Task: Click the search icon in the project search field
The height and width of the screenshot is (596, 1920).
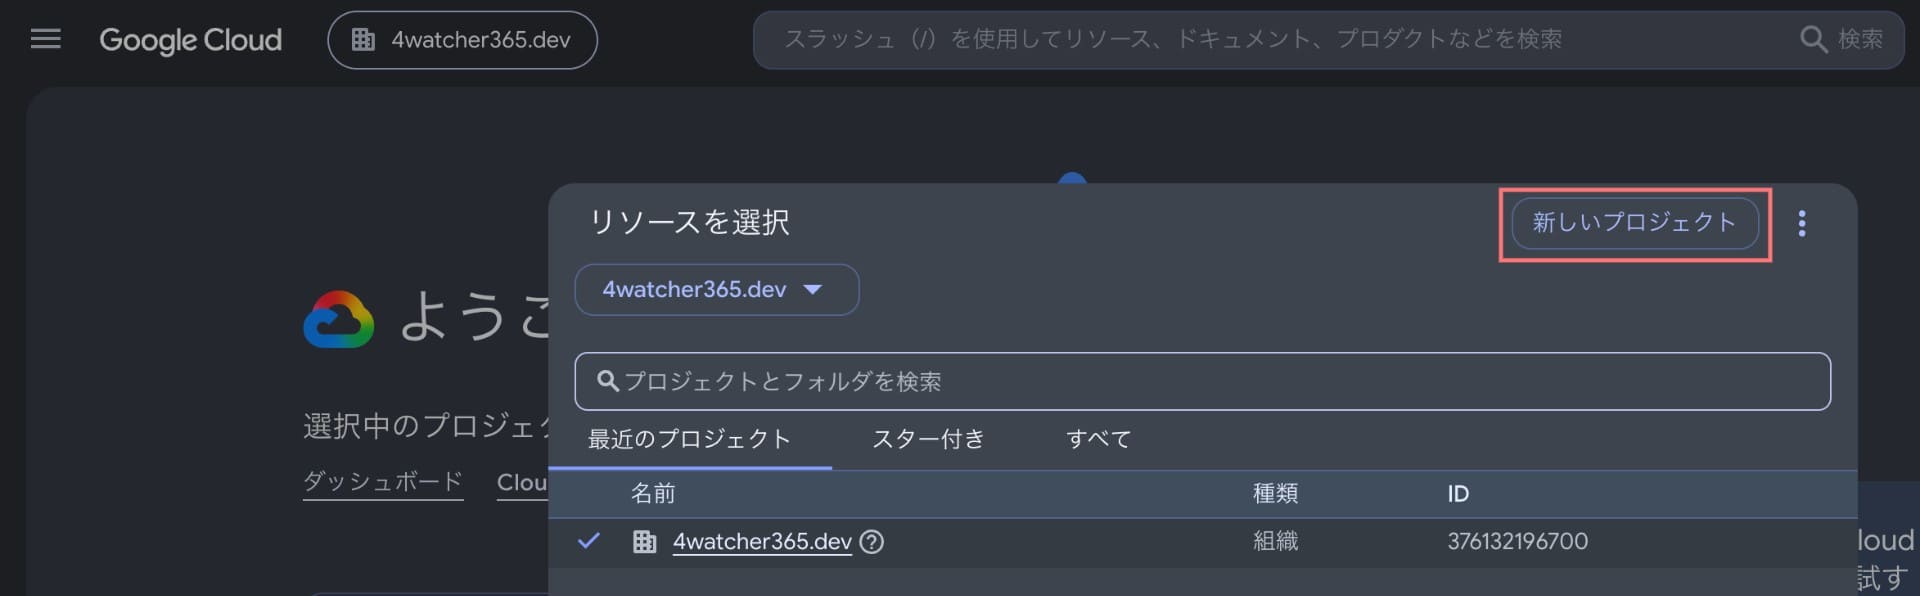Action: tap(607, 381)
